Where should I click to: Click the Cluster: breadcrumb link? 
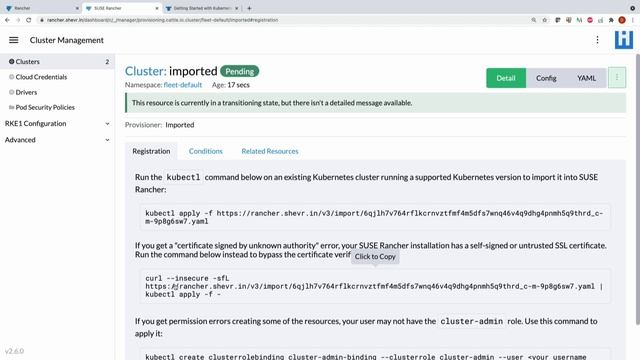point(145,71)
